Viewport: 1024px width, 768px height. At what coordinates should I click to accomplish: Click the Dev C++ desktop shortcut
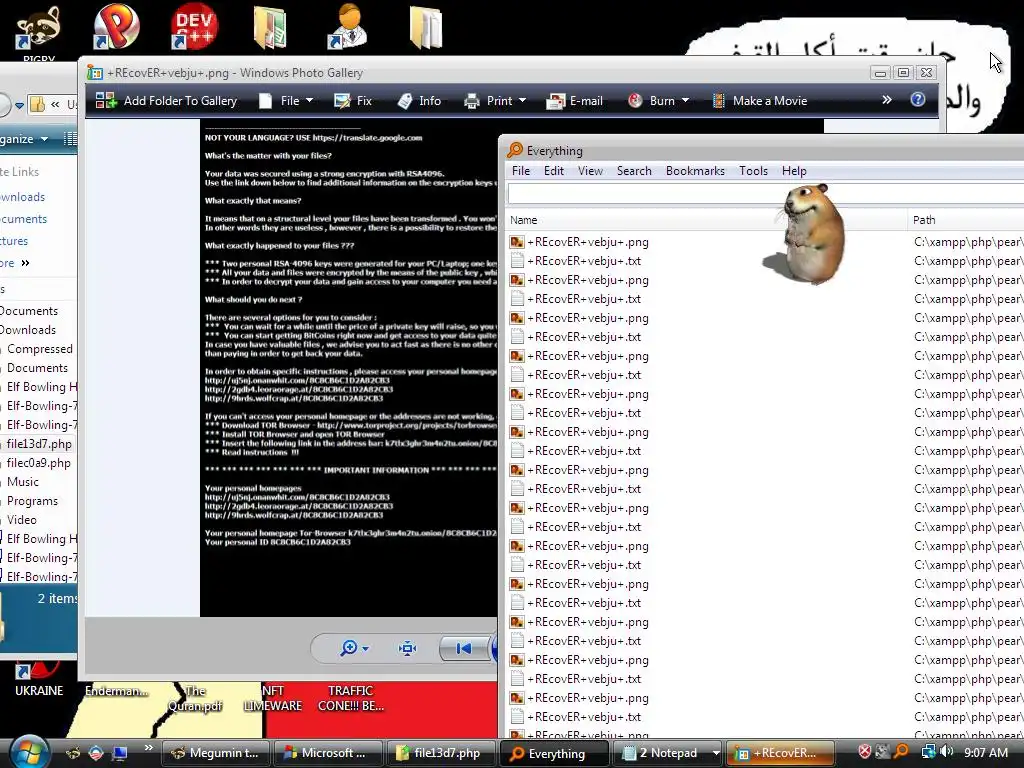tap(194, 27)
